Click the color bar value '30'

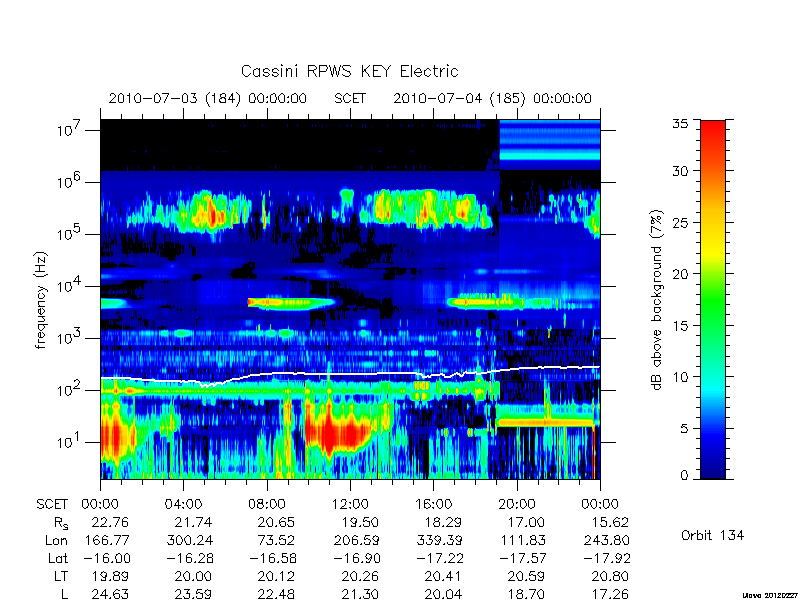682,170
